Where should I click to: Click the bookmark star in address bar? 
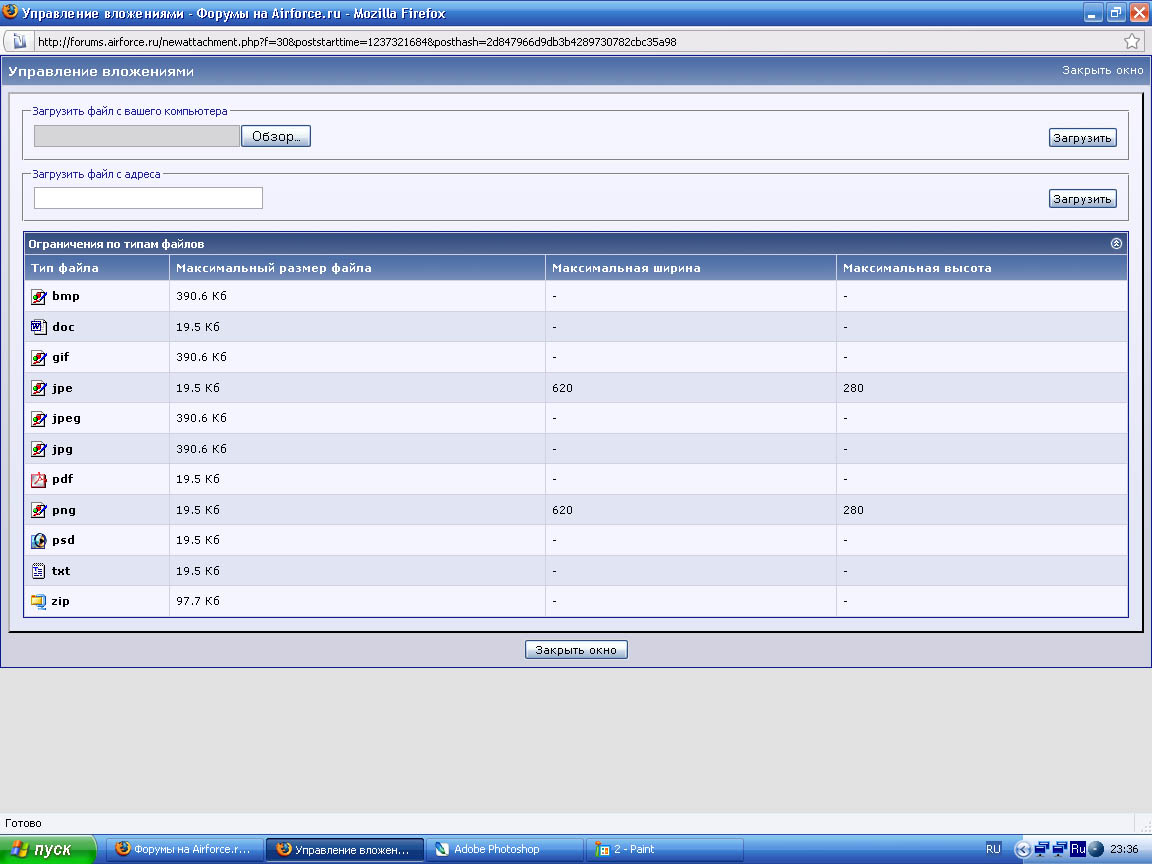[1131, 42]
